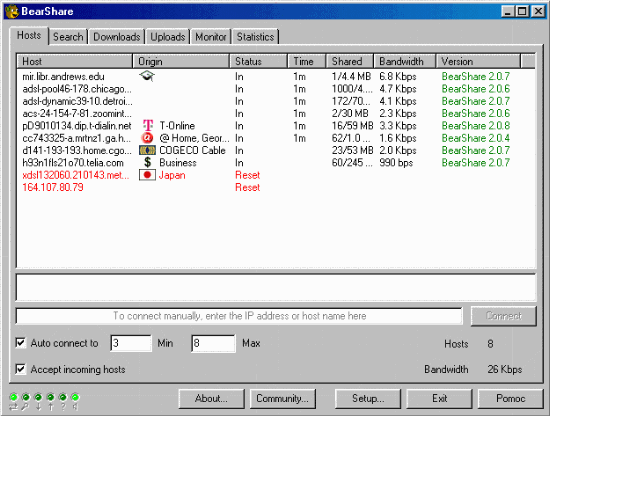Click the Pomoc help button
This screenshot has height=480, width=640.
(511, 398)
